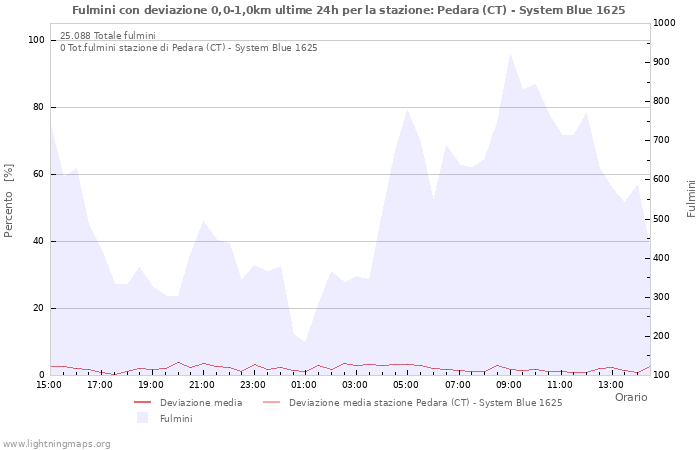Click the 15:00 time axis label
The image size is (700, 450).
point(49,385)
